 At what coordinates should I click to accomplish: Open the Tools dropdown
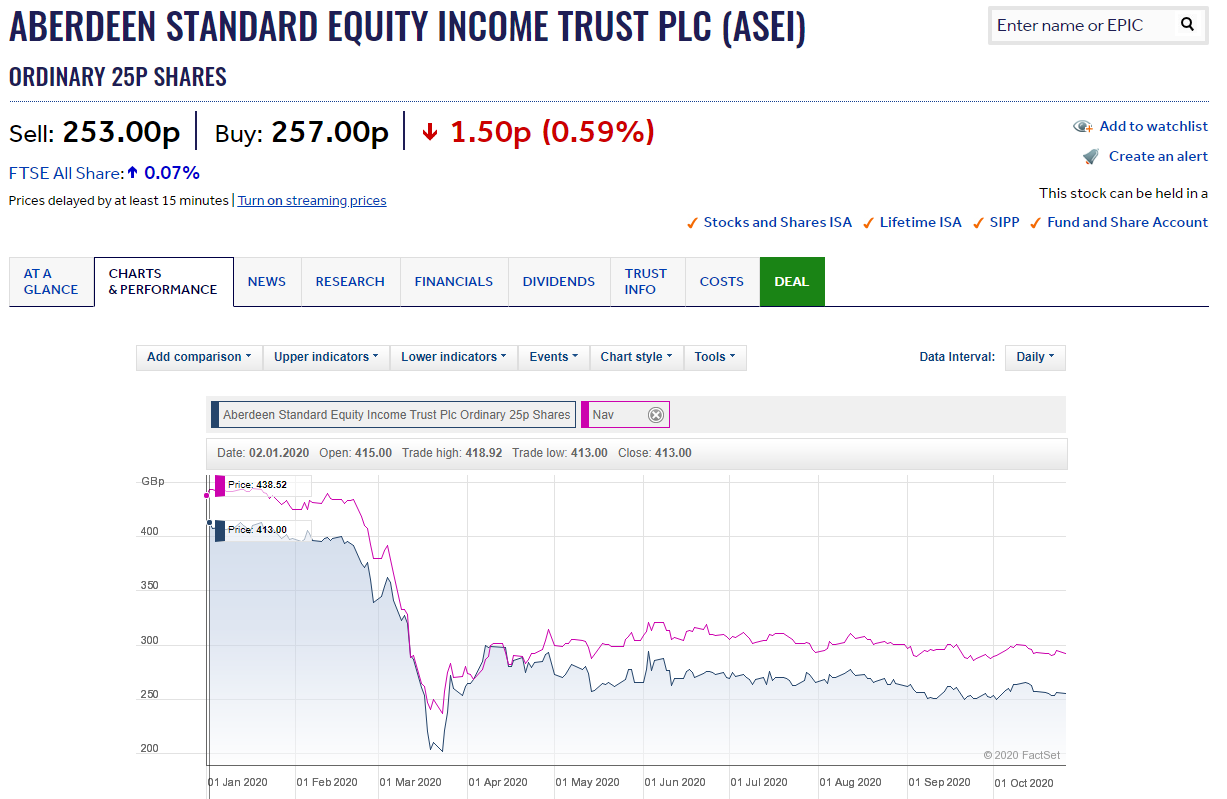click(x=714, y=357)
